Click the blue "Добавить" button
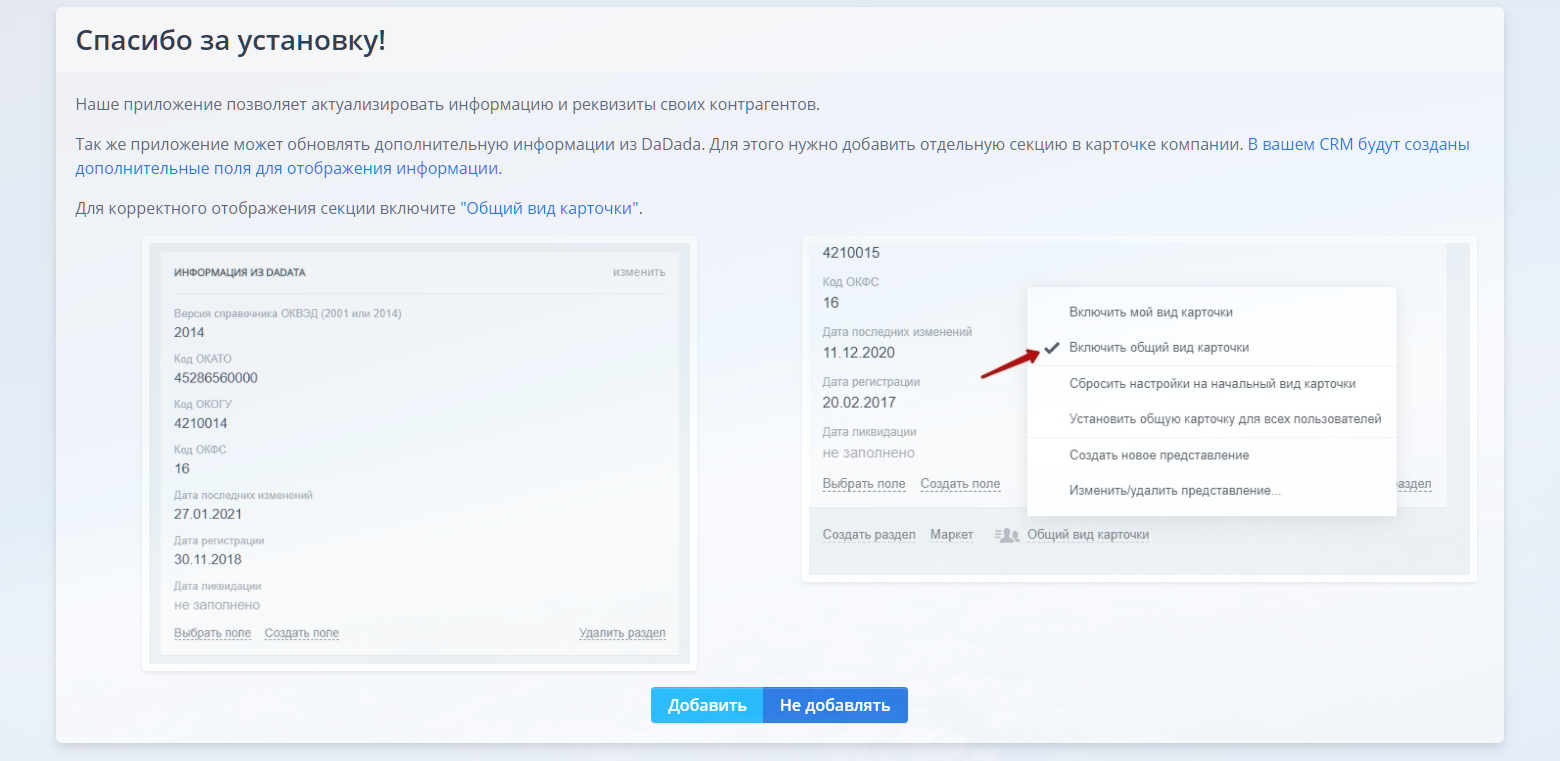This screenshot has height=761, width=1560. (x=707, y=705)
